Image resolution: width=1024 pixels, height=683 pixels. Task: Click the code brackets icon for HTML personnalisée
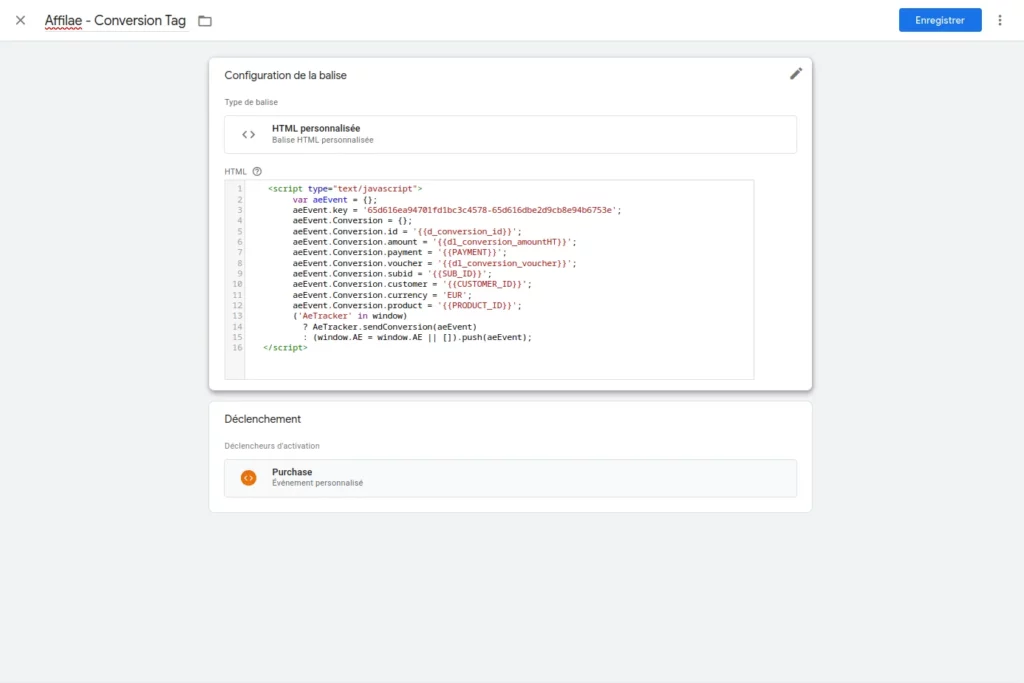click(x=248, y=134)
